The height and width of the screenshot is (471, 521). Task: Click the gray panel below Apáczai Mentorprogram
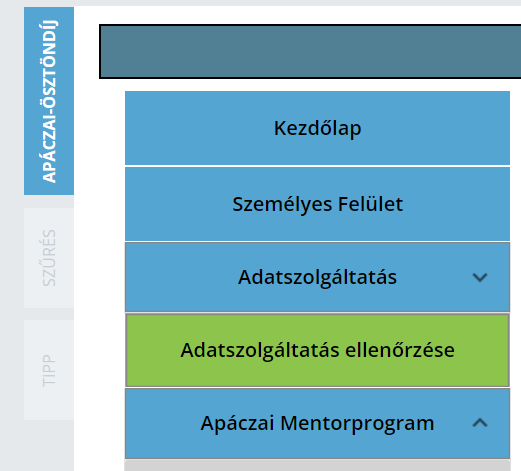317,465
